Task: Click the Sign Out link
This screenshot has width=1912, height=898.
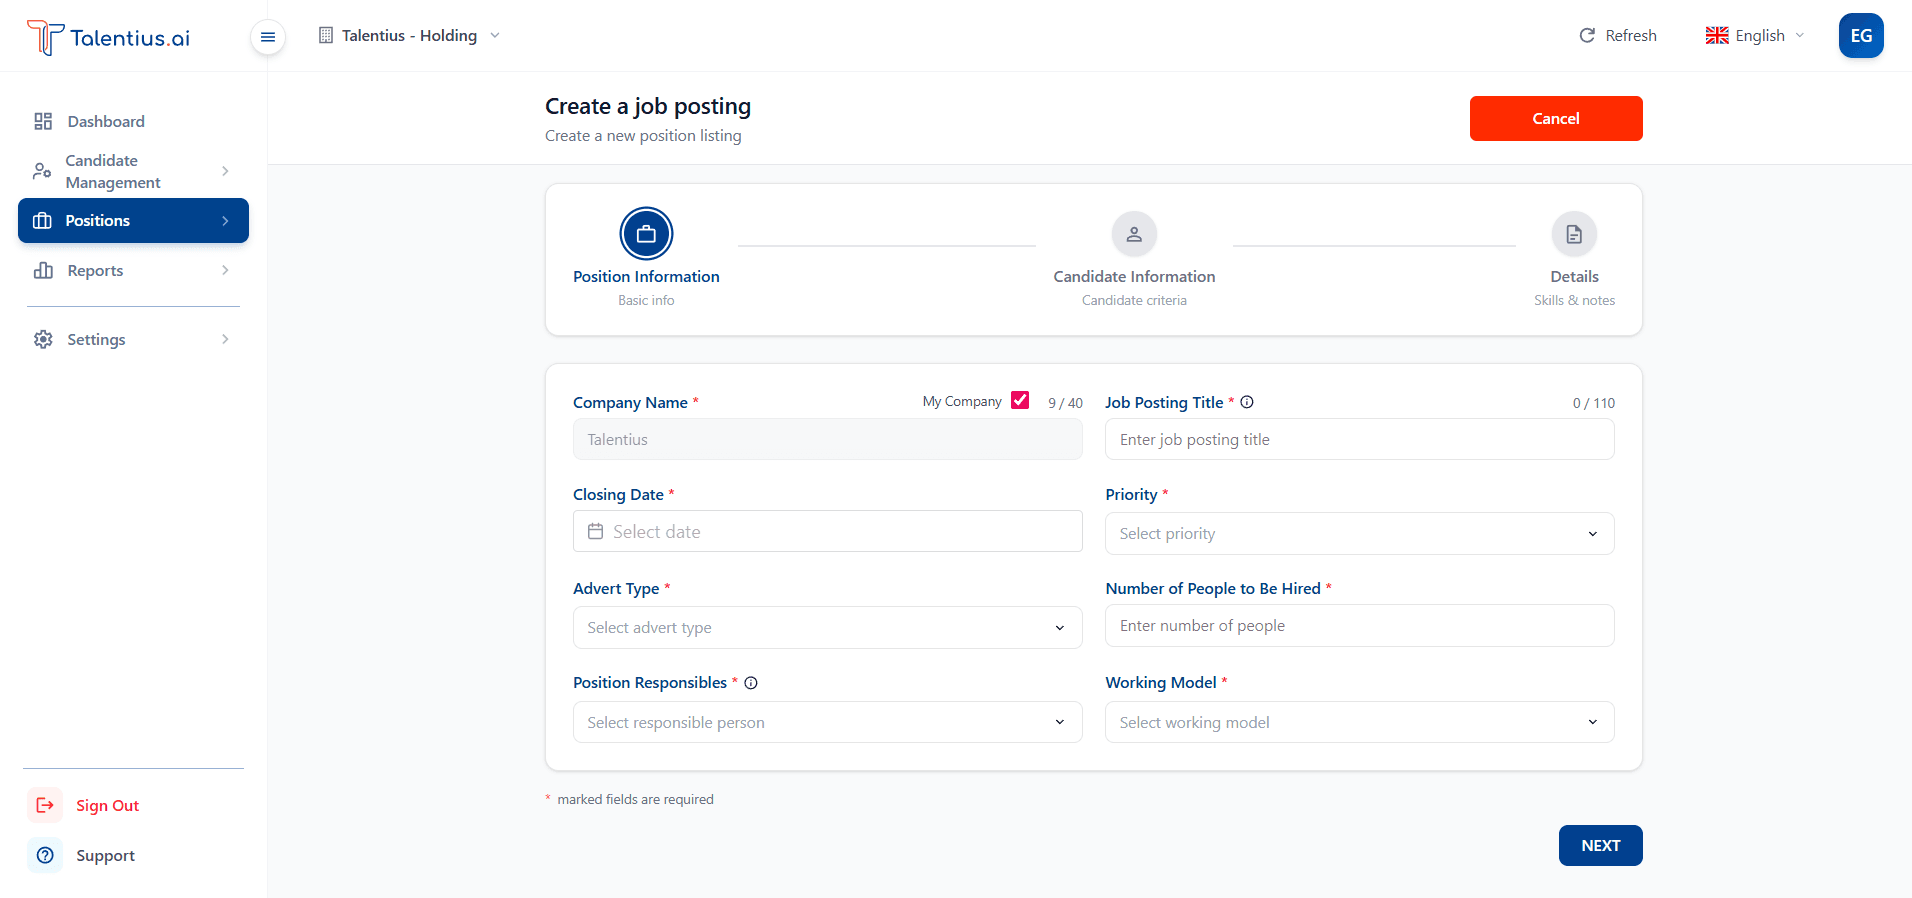Action: (107, 805)
